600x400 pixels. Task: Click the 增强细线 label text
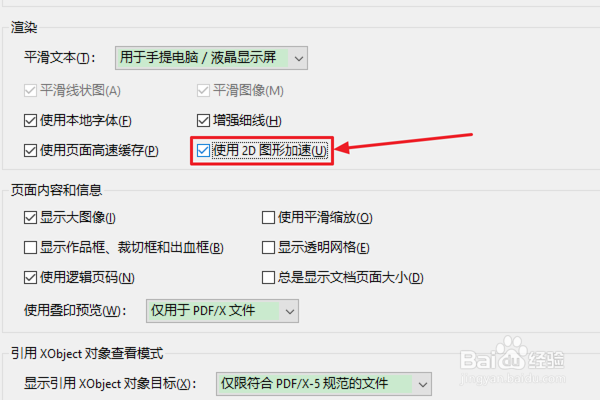pos(247,121)
